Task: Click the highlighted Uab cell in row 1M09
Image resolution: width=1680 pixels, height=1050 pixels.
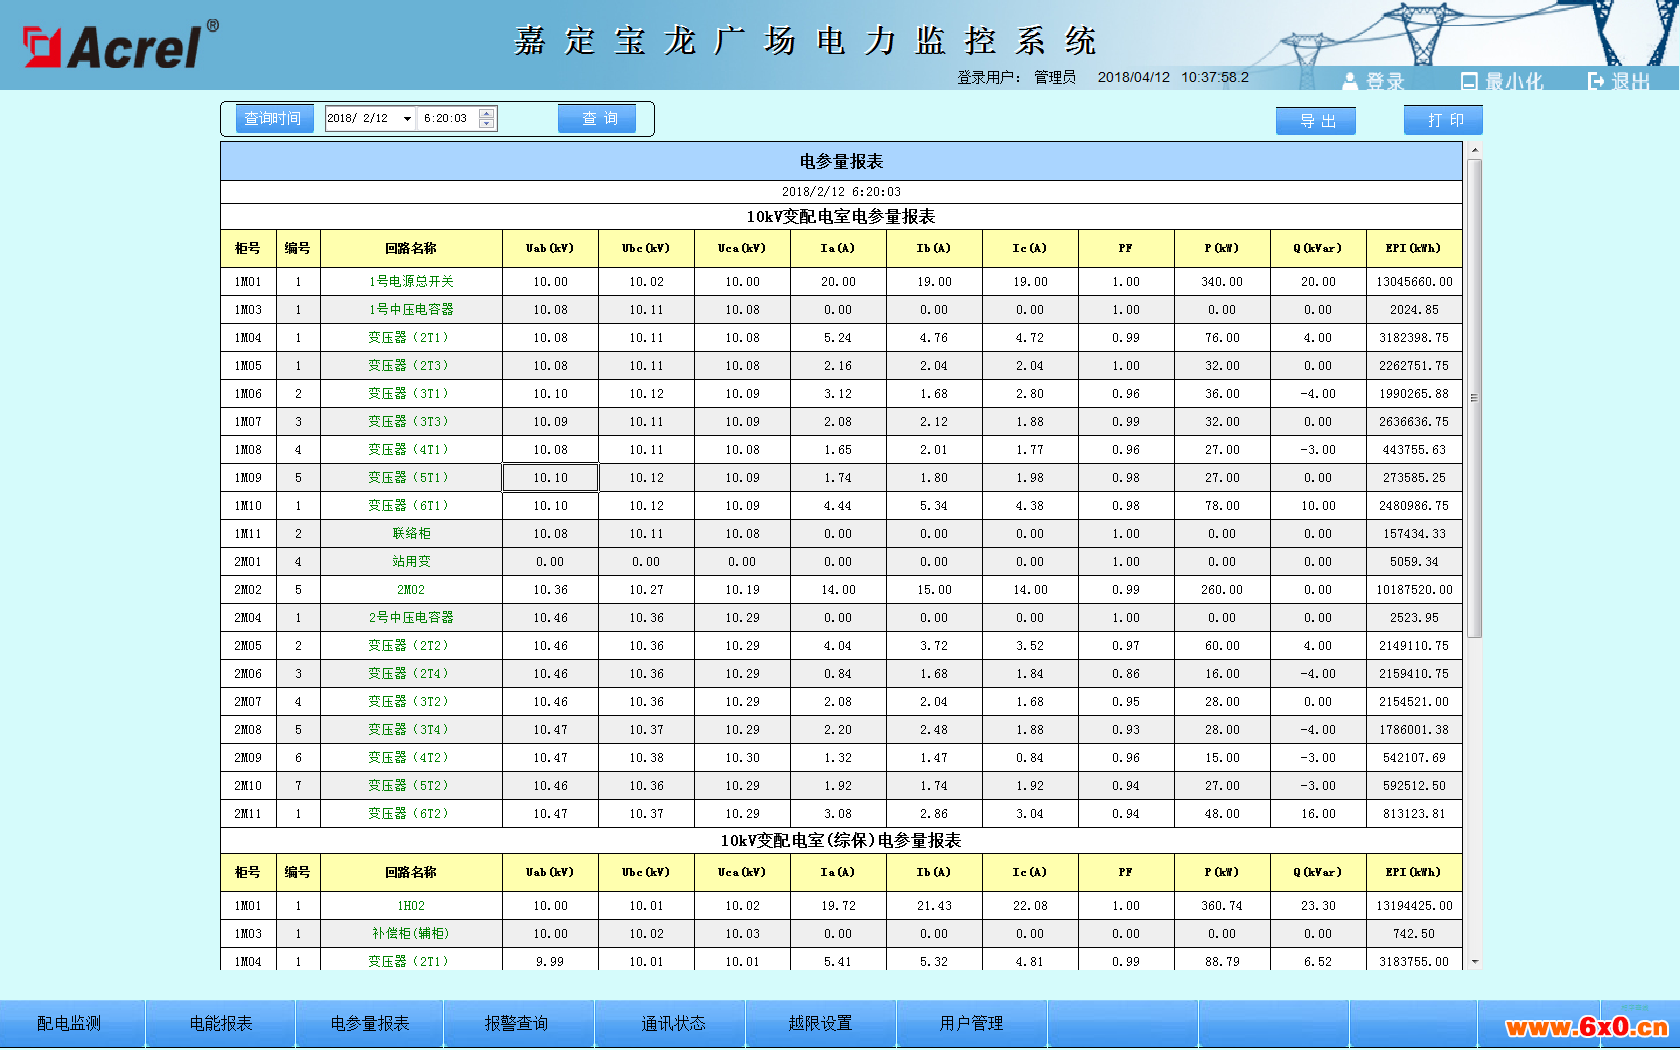Action: (x=550, y=478)
